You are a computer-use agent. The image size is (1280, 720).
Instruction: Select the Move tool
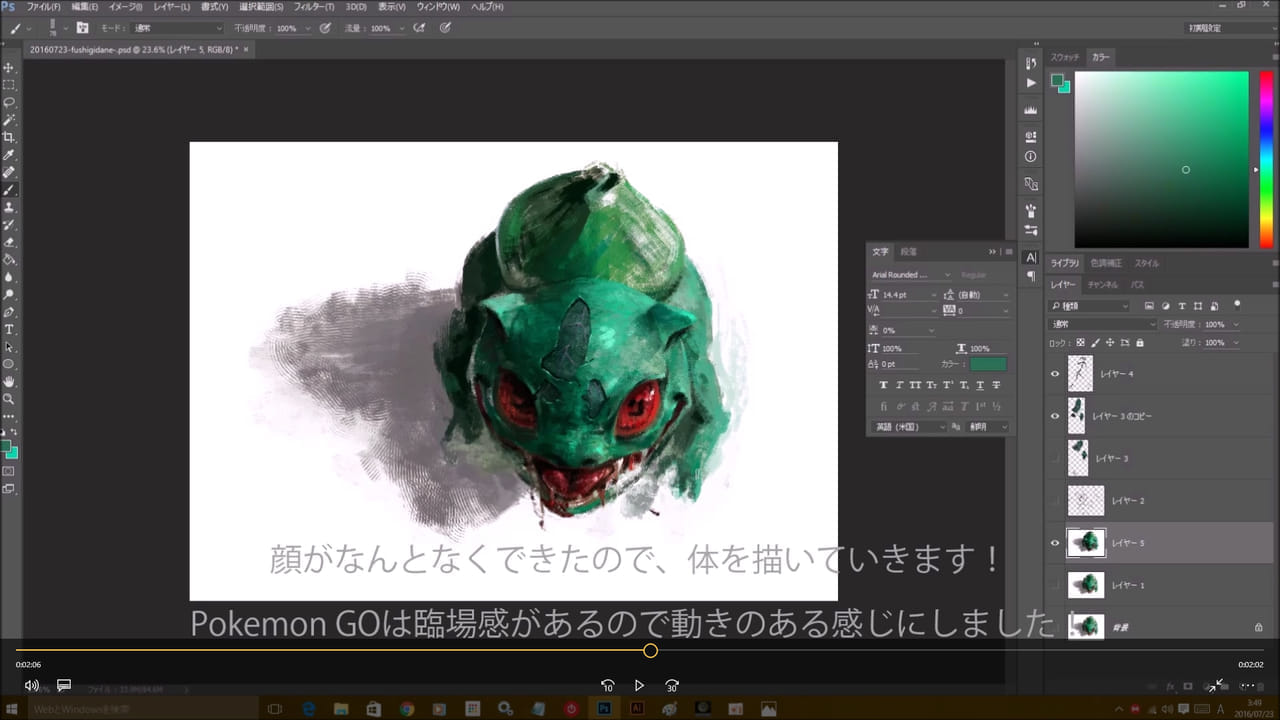tap(9, 67)
